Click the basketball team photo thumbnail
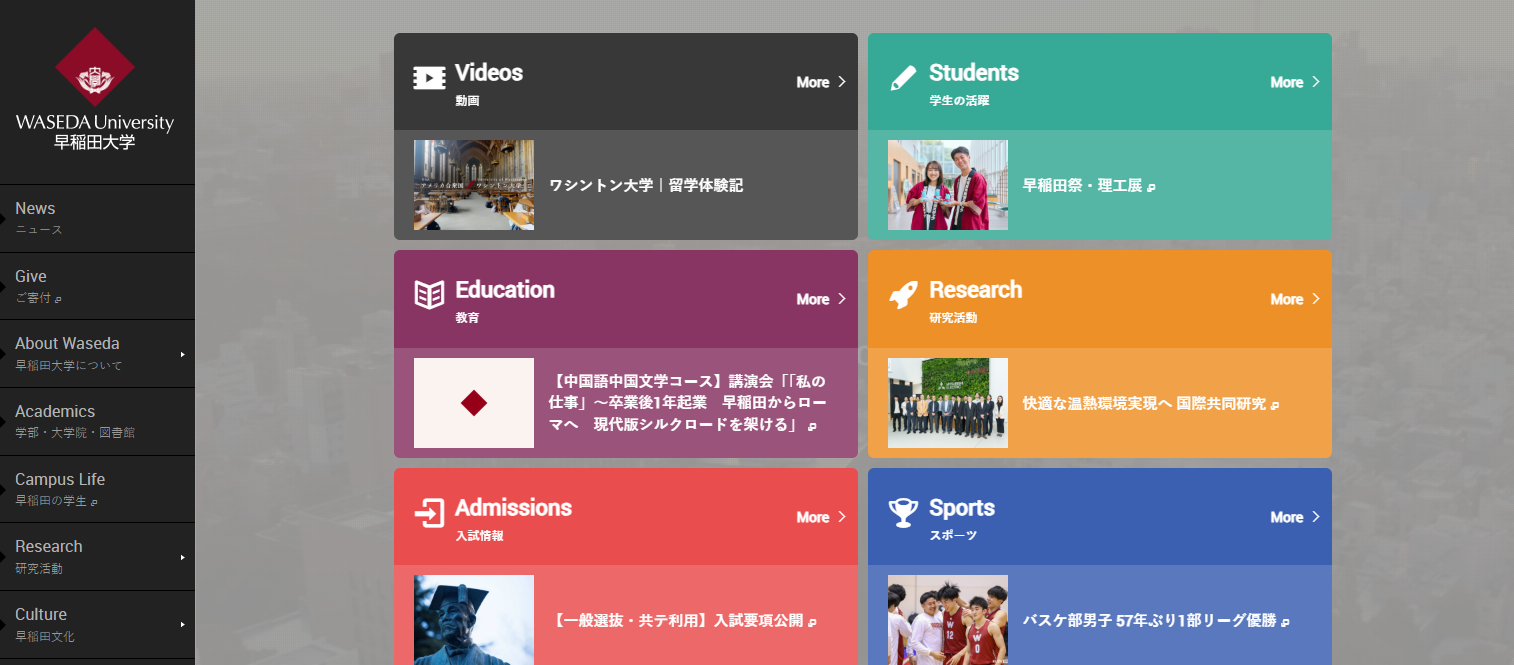This screenshot has height=665, width=1514. (x=947, y=619)
